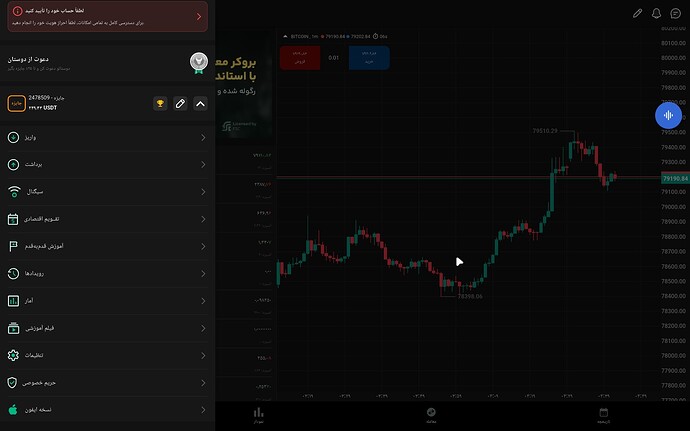
Task: Click the USDT account balance text
Action: 43,108
